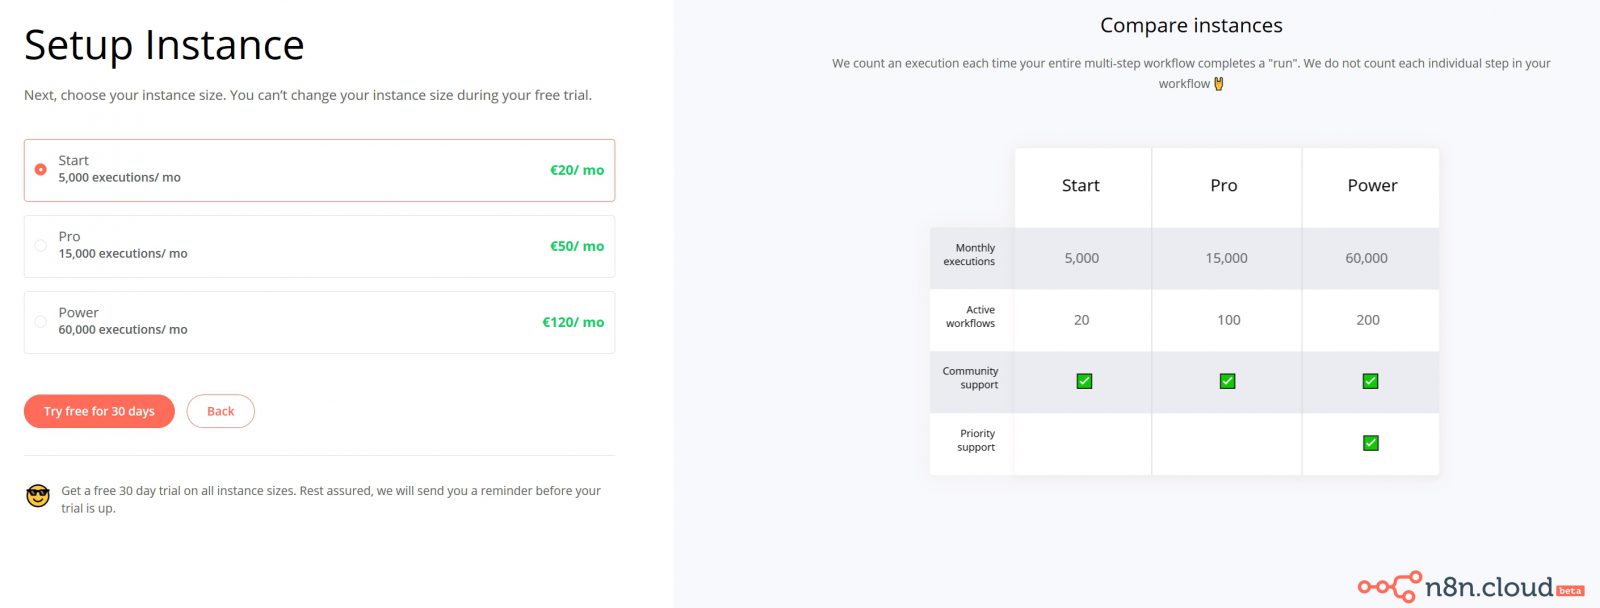Click the beta badge beside n8n.cloud

(x=1570, y=591)
